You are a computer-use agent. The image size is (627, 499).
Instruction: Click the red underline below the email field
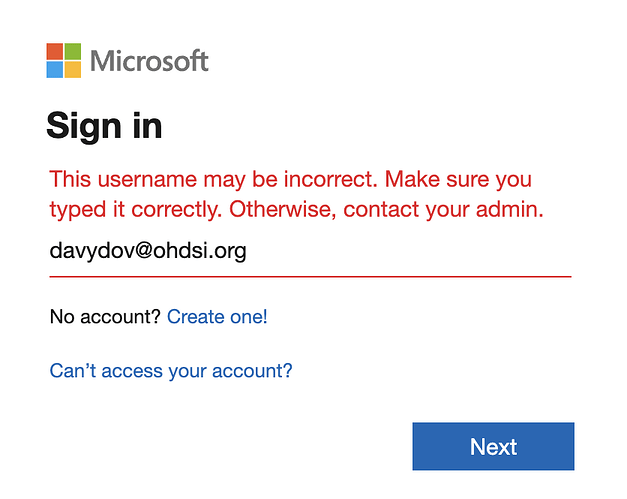310,274
